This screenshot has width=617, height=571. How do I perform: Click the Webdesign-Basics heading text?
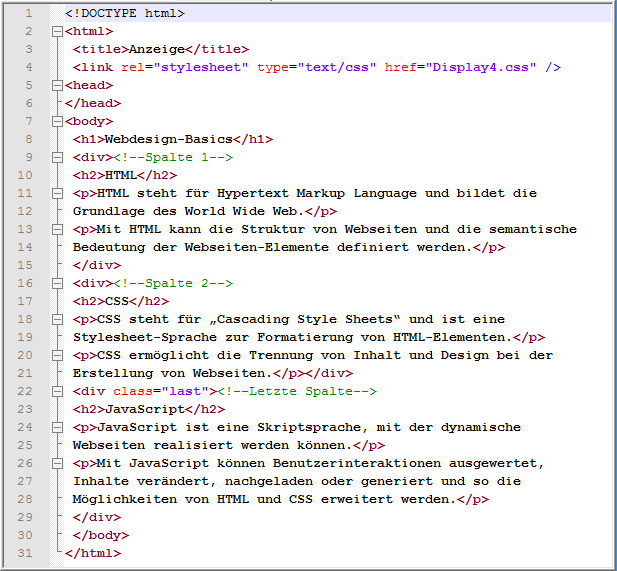[169, 139]
